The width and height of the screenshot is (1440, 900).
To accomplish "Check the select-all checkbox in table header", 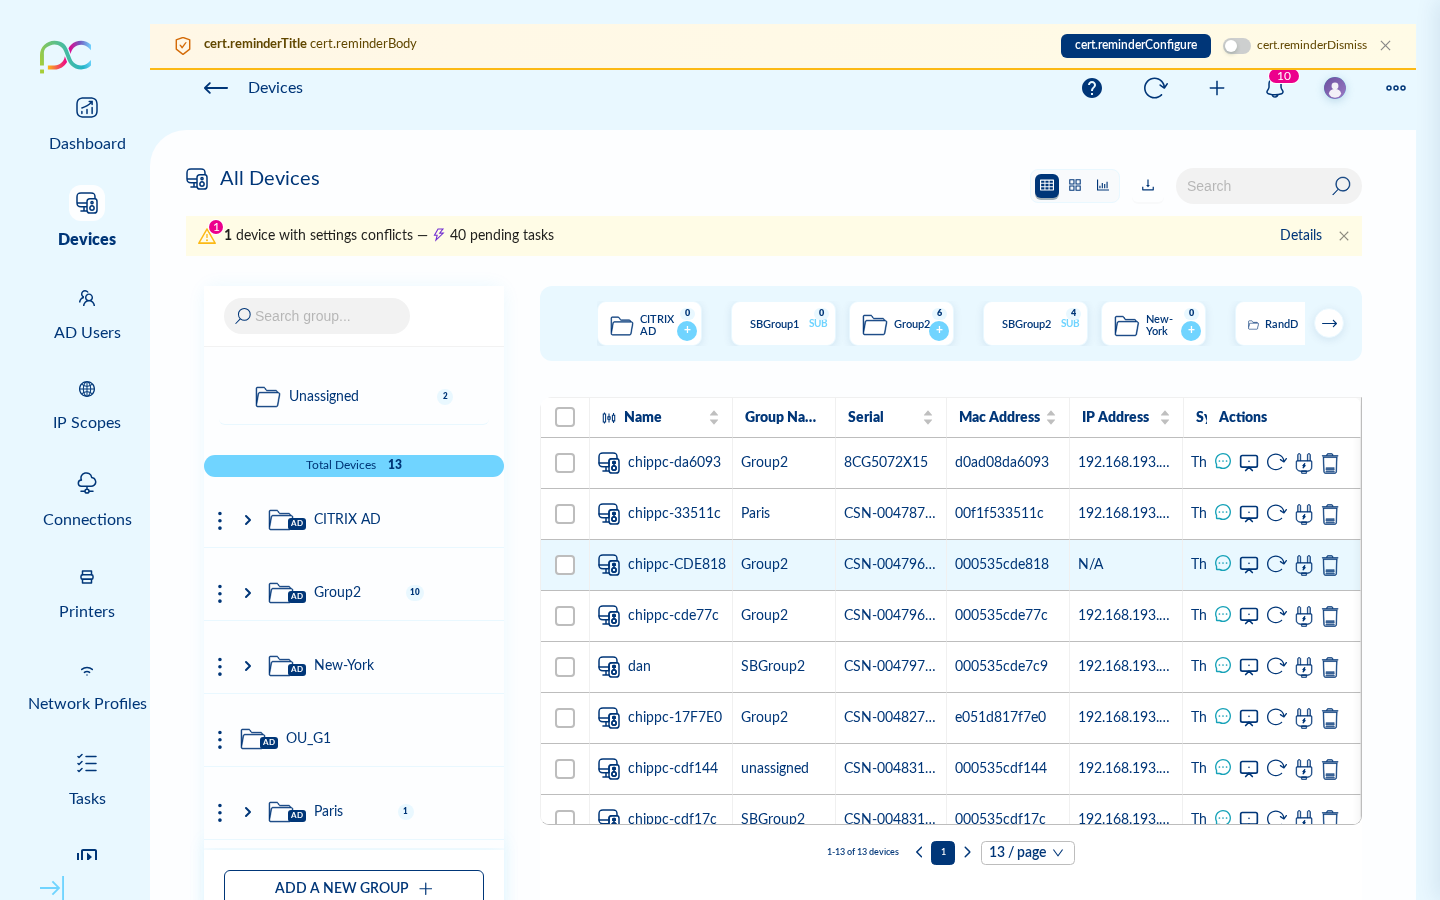I will (x=565, y=417).
